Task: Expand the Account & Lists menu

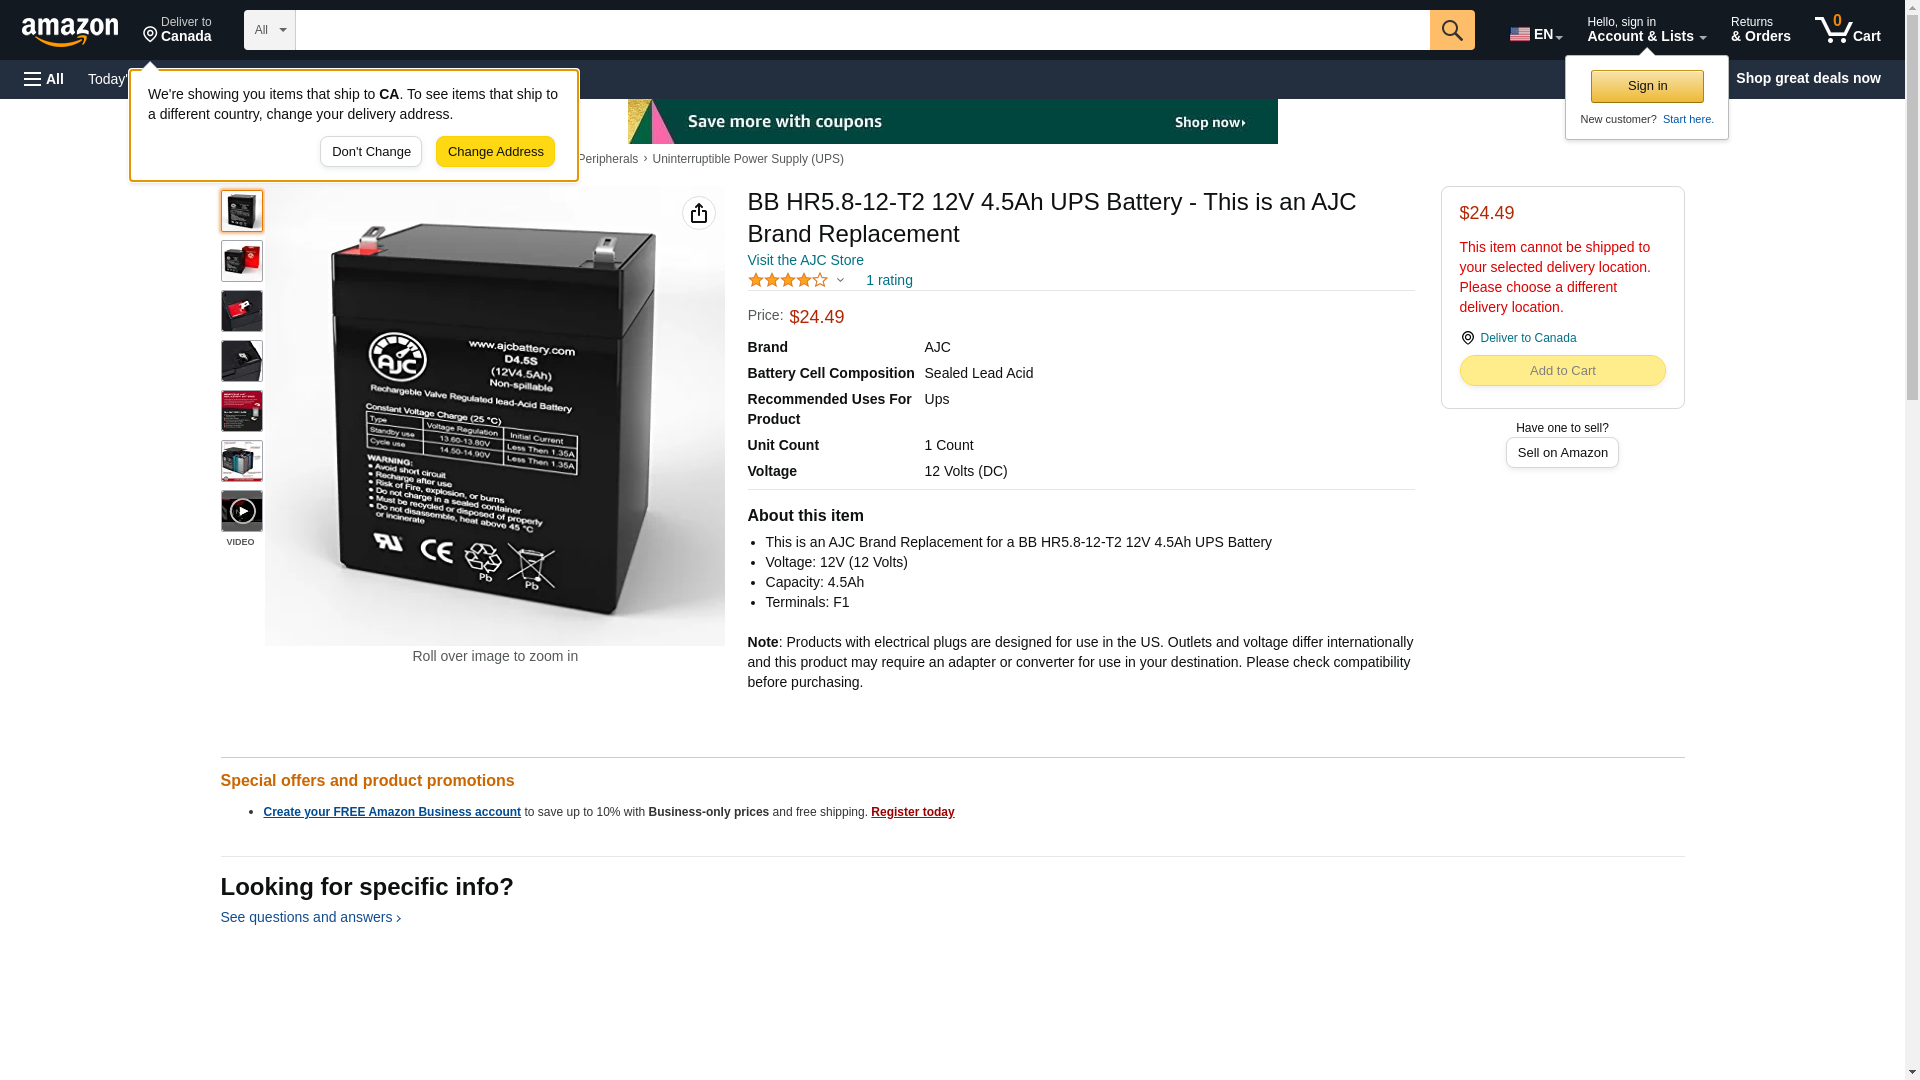Action: [x=1646, y=30]
